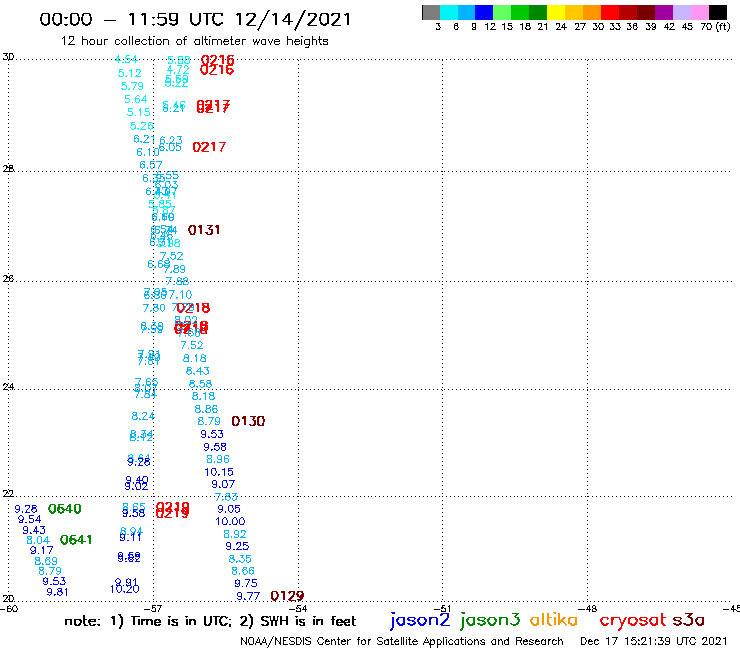Click the 5.79 wave height value
Viewport: 740px width, 650px height.
(x=132, y=86)
